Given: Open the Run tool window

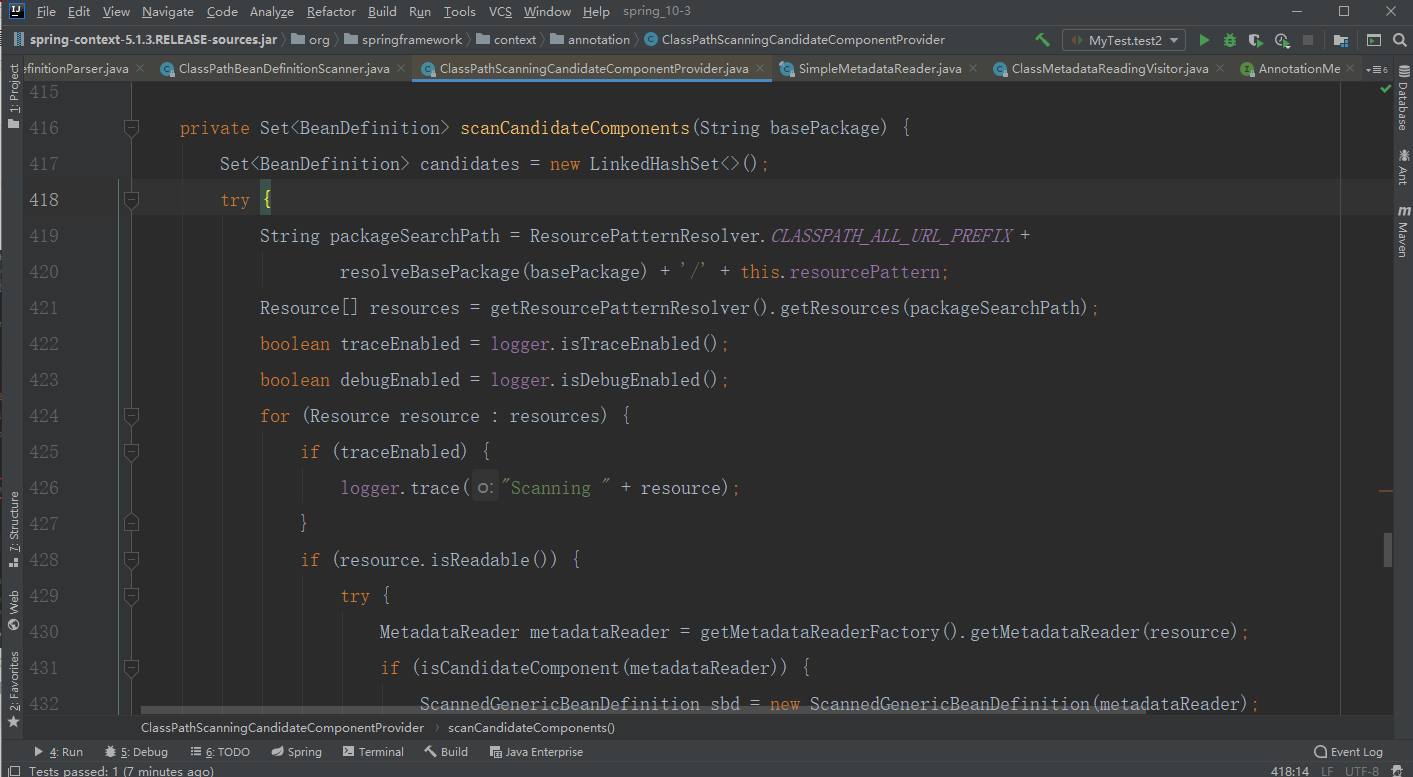Looking at the screenshot, I should 58,752.
